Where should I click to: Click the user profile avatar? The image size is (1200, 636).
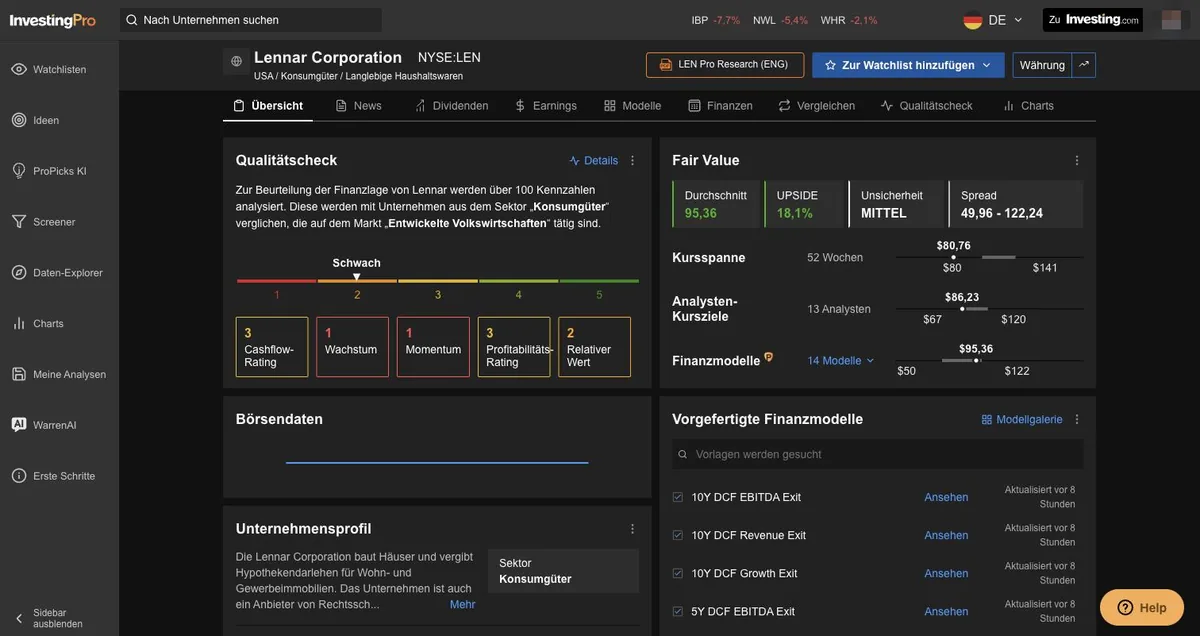(1171, 20)
